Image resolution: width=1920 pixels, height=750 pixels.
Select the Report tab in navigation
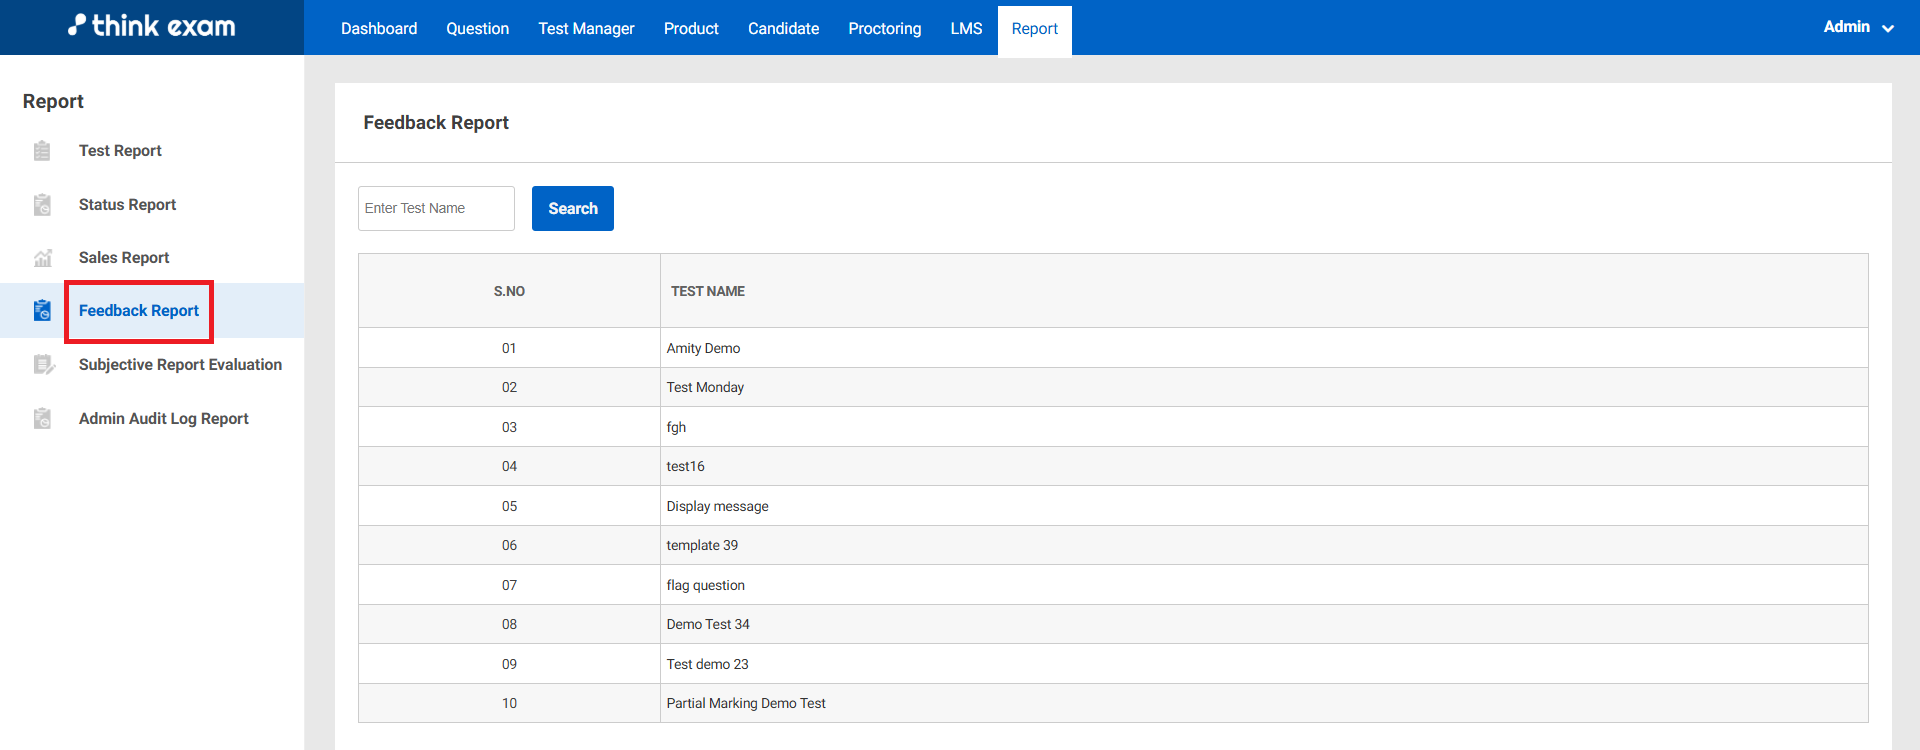coord(1034,29)
